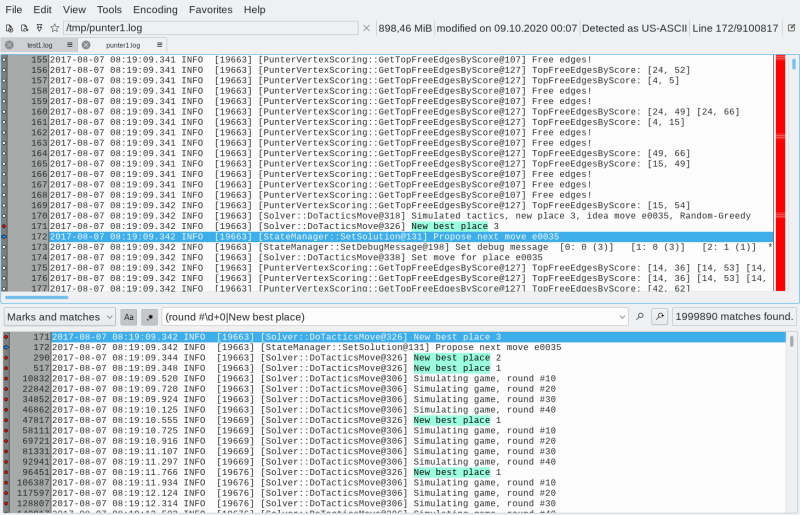Click the star favorites icon
The height and width of the screenshot is (515, 800).
click(54, 29)
